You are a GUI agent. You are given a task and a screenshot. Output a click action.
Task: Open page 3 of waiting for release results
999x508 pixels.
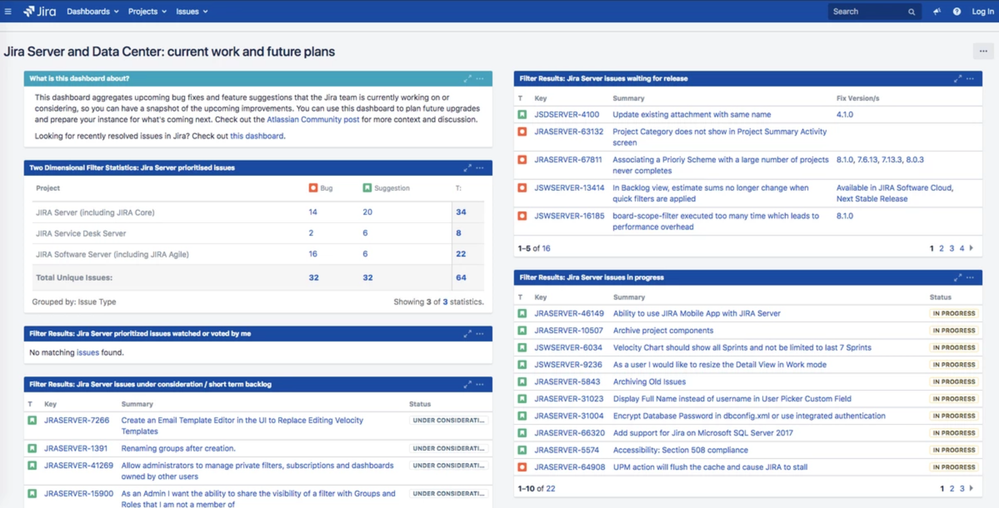point(952,249)
